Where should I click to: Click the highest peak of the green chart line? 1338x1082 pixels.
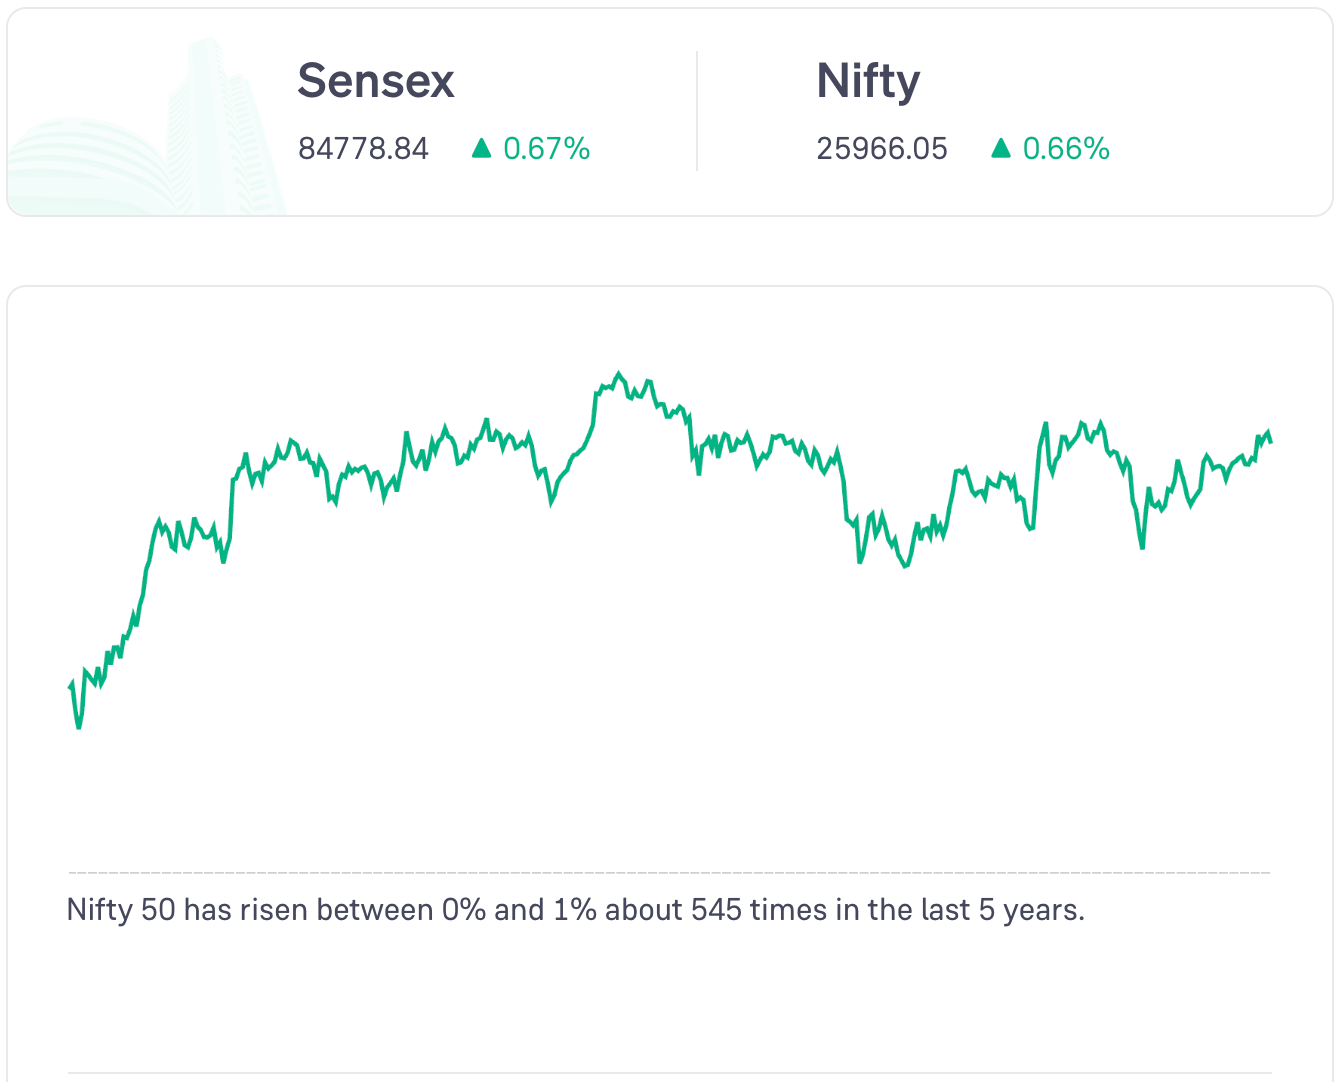[x=618, y=374]
